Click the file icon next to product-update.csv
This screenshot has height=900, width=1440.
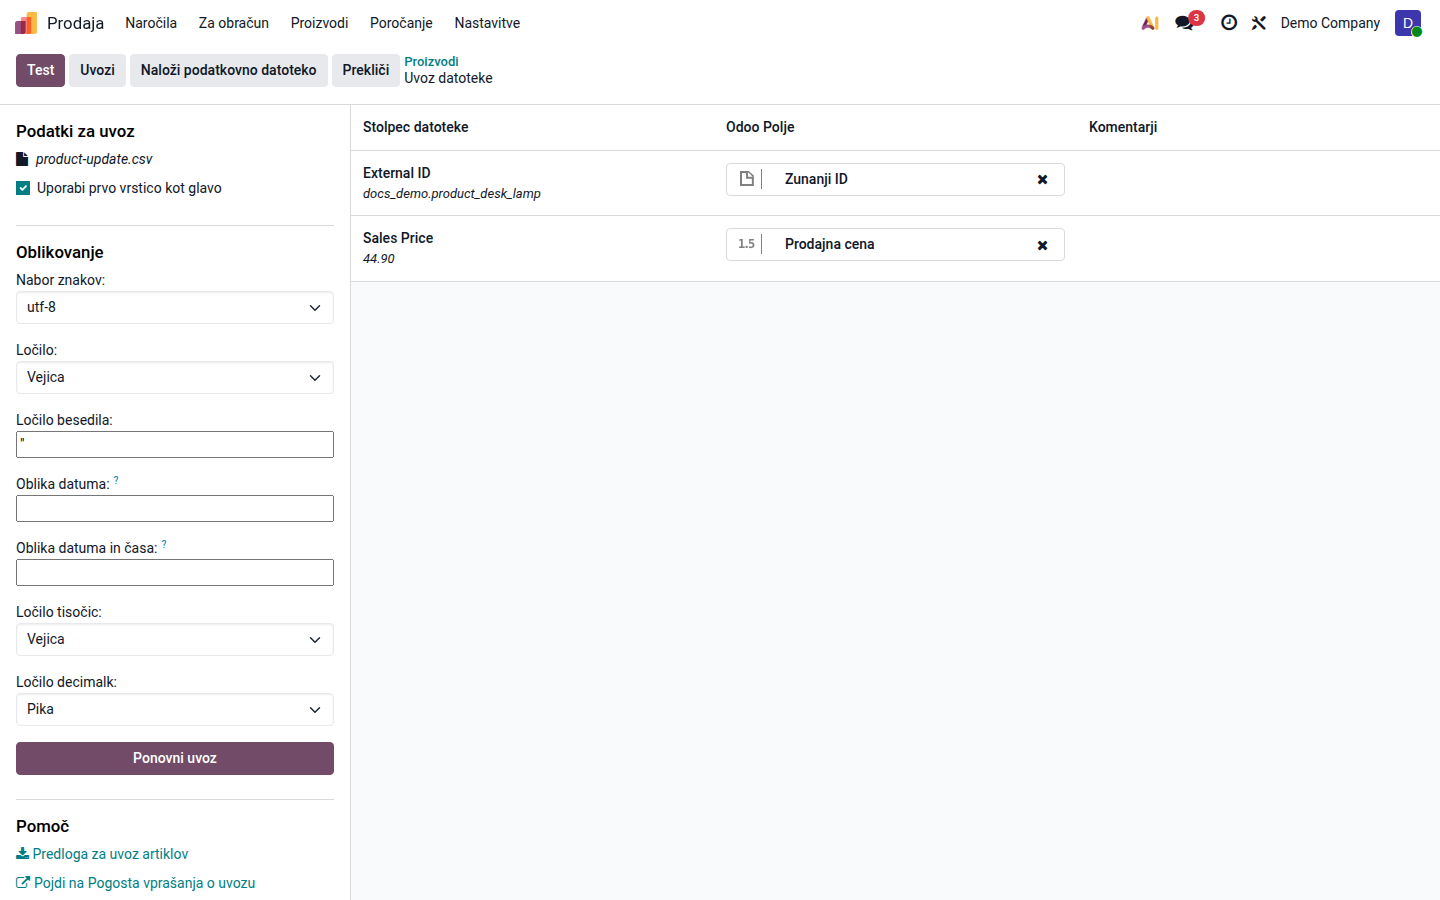pos(23,159)
